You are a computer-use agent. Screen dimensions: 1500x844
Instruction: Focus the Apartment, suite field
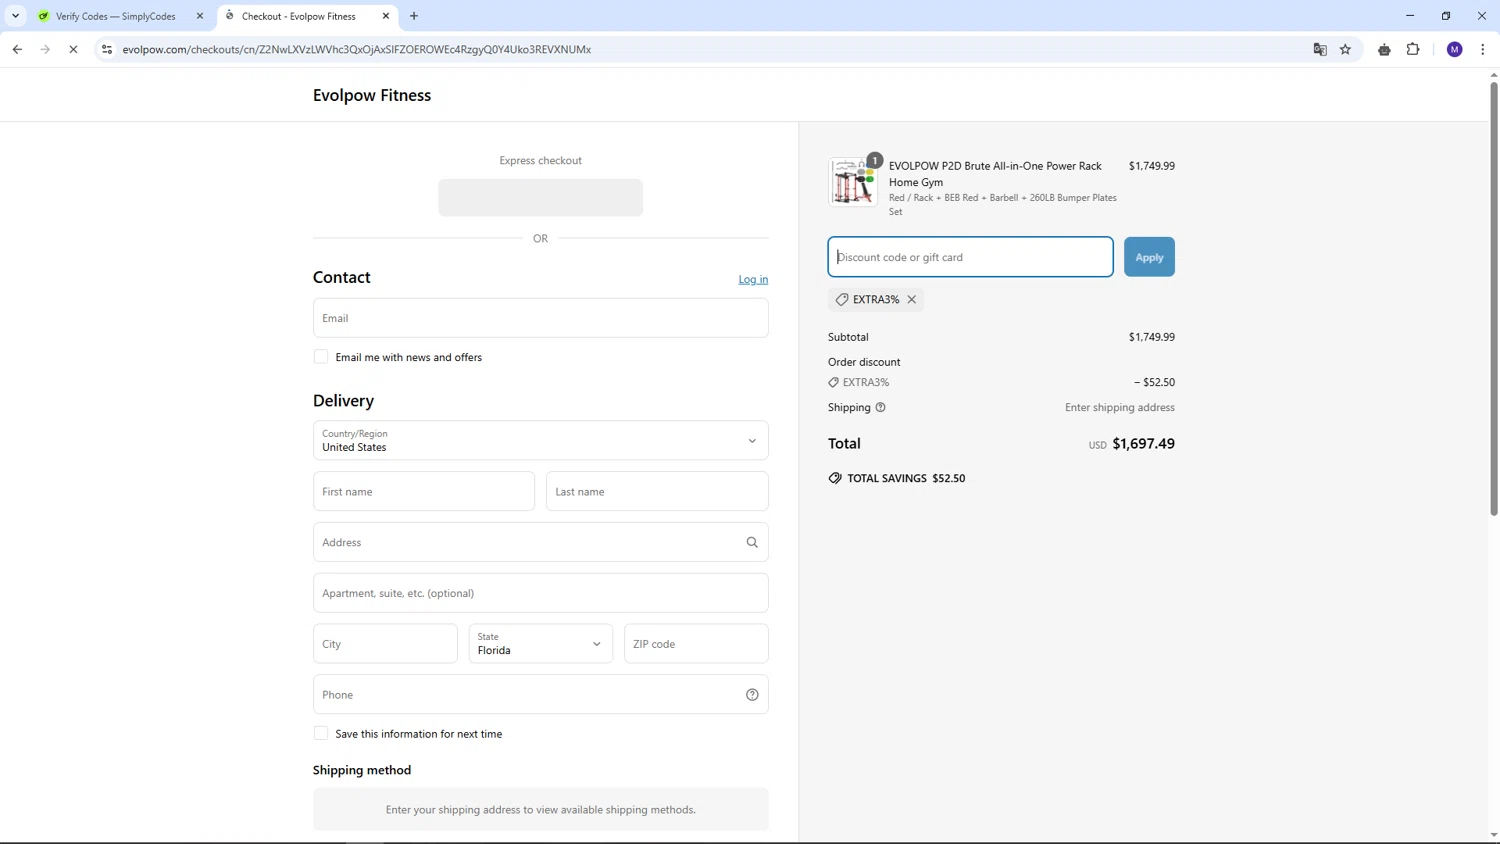pos(541,593)
